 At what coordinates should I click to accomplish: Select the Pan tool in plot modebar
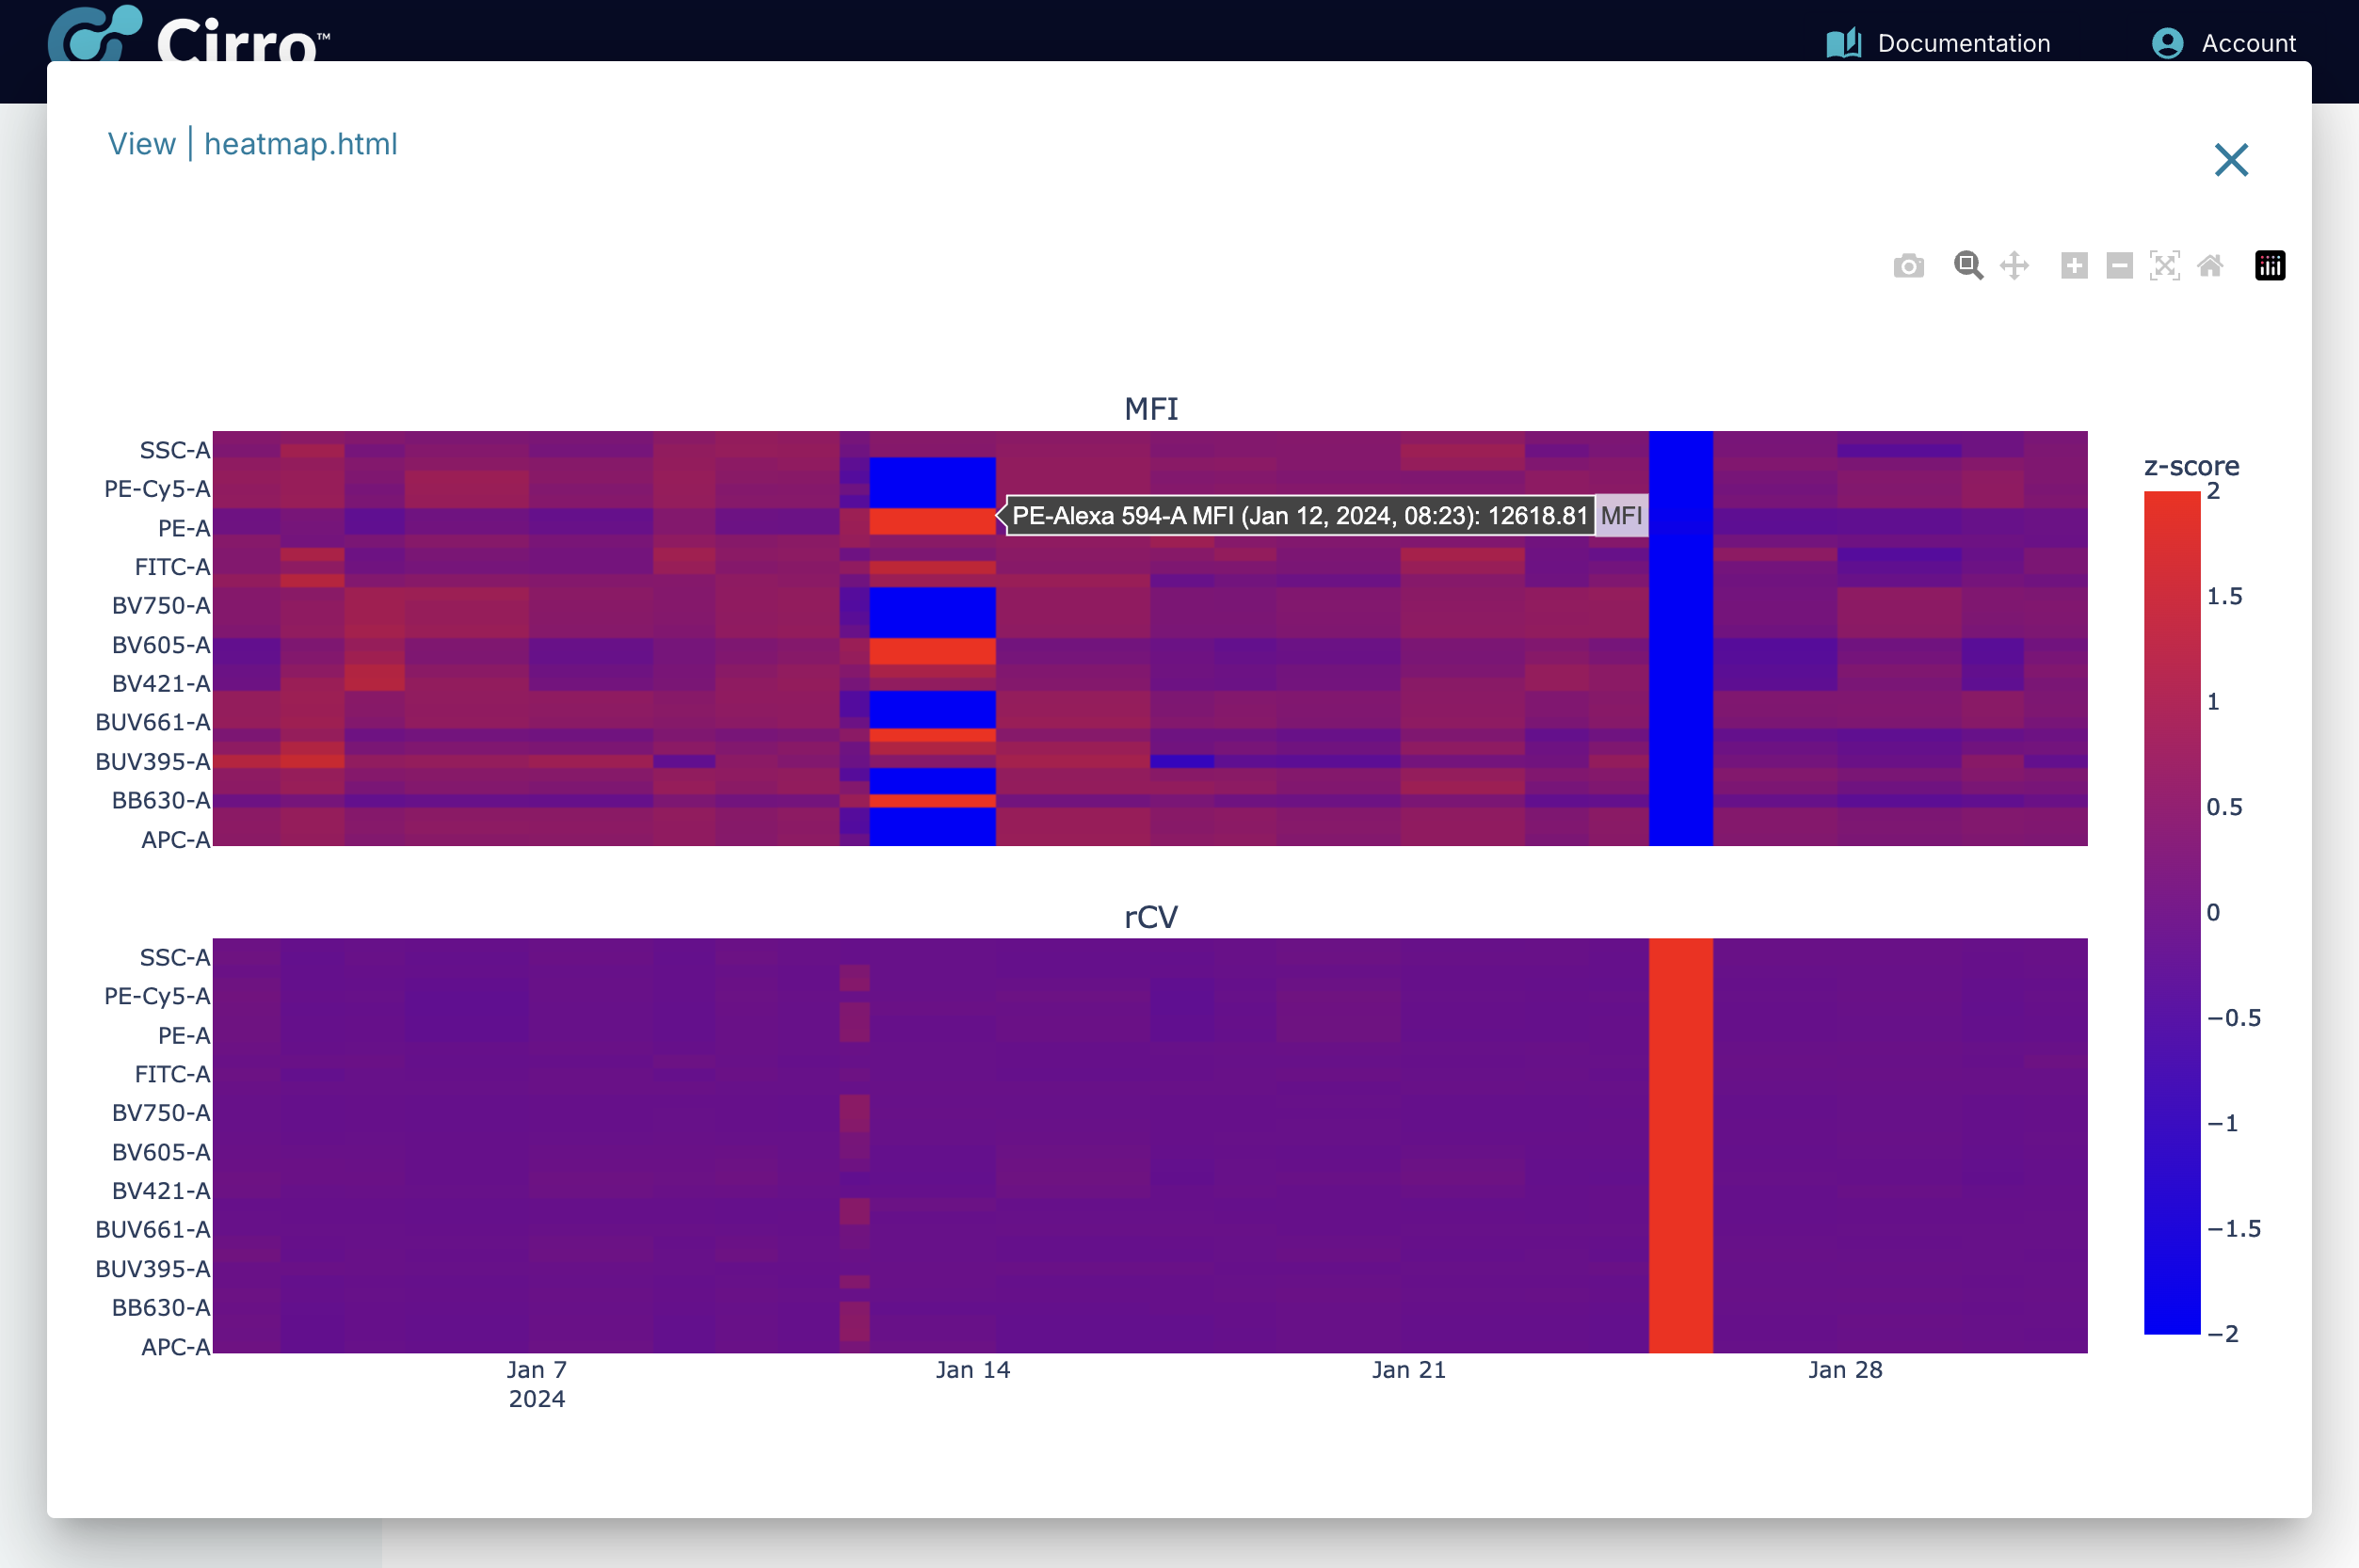click(x=2014, y=266)
